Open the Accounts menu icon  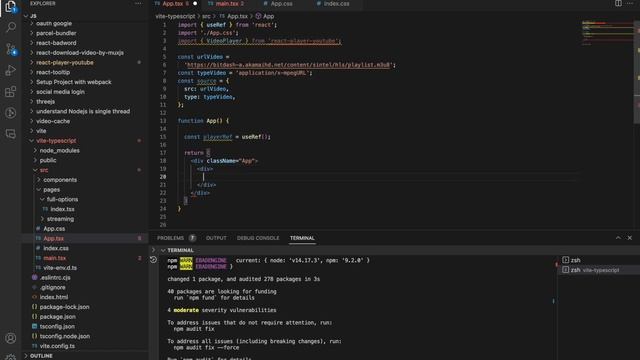[x=11, y=338]
